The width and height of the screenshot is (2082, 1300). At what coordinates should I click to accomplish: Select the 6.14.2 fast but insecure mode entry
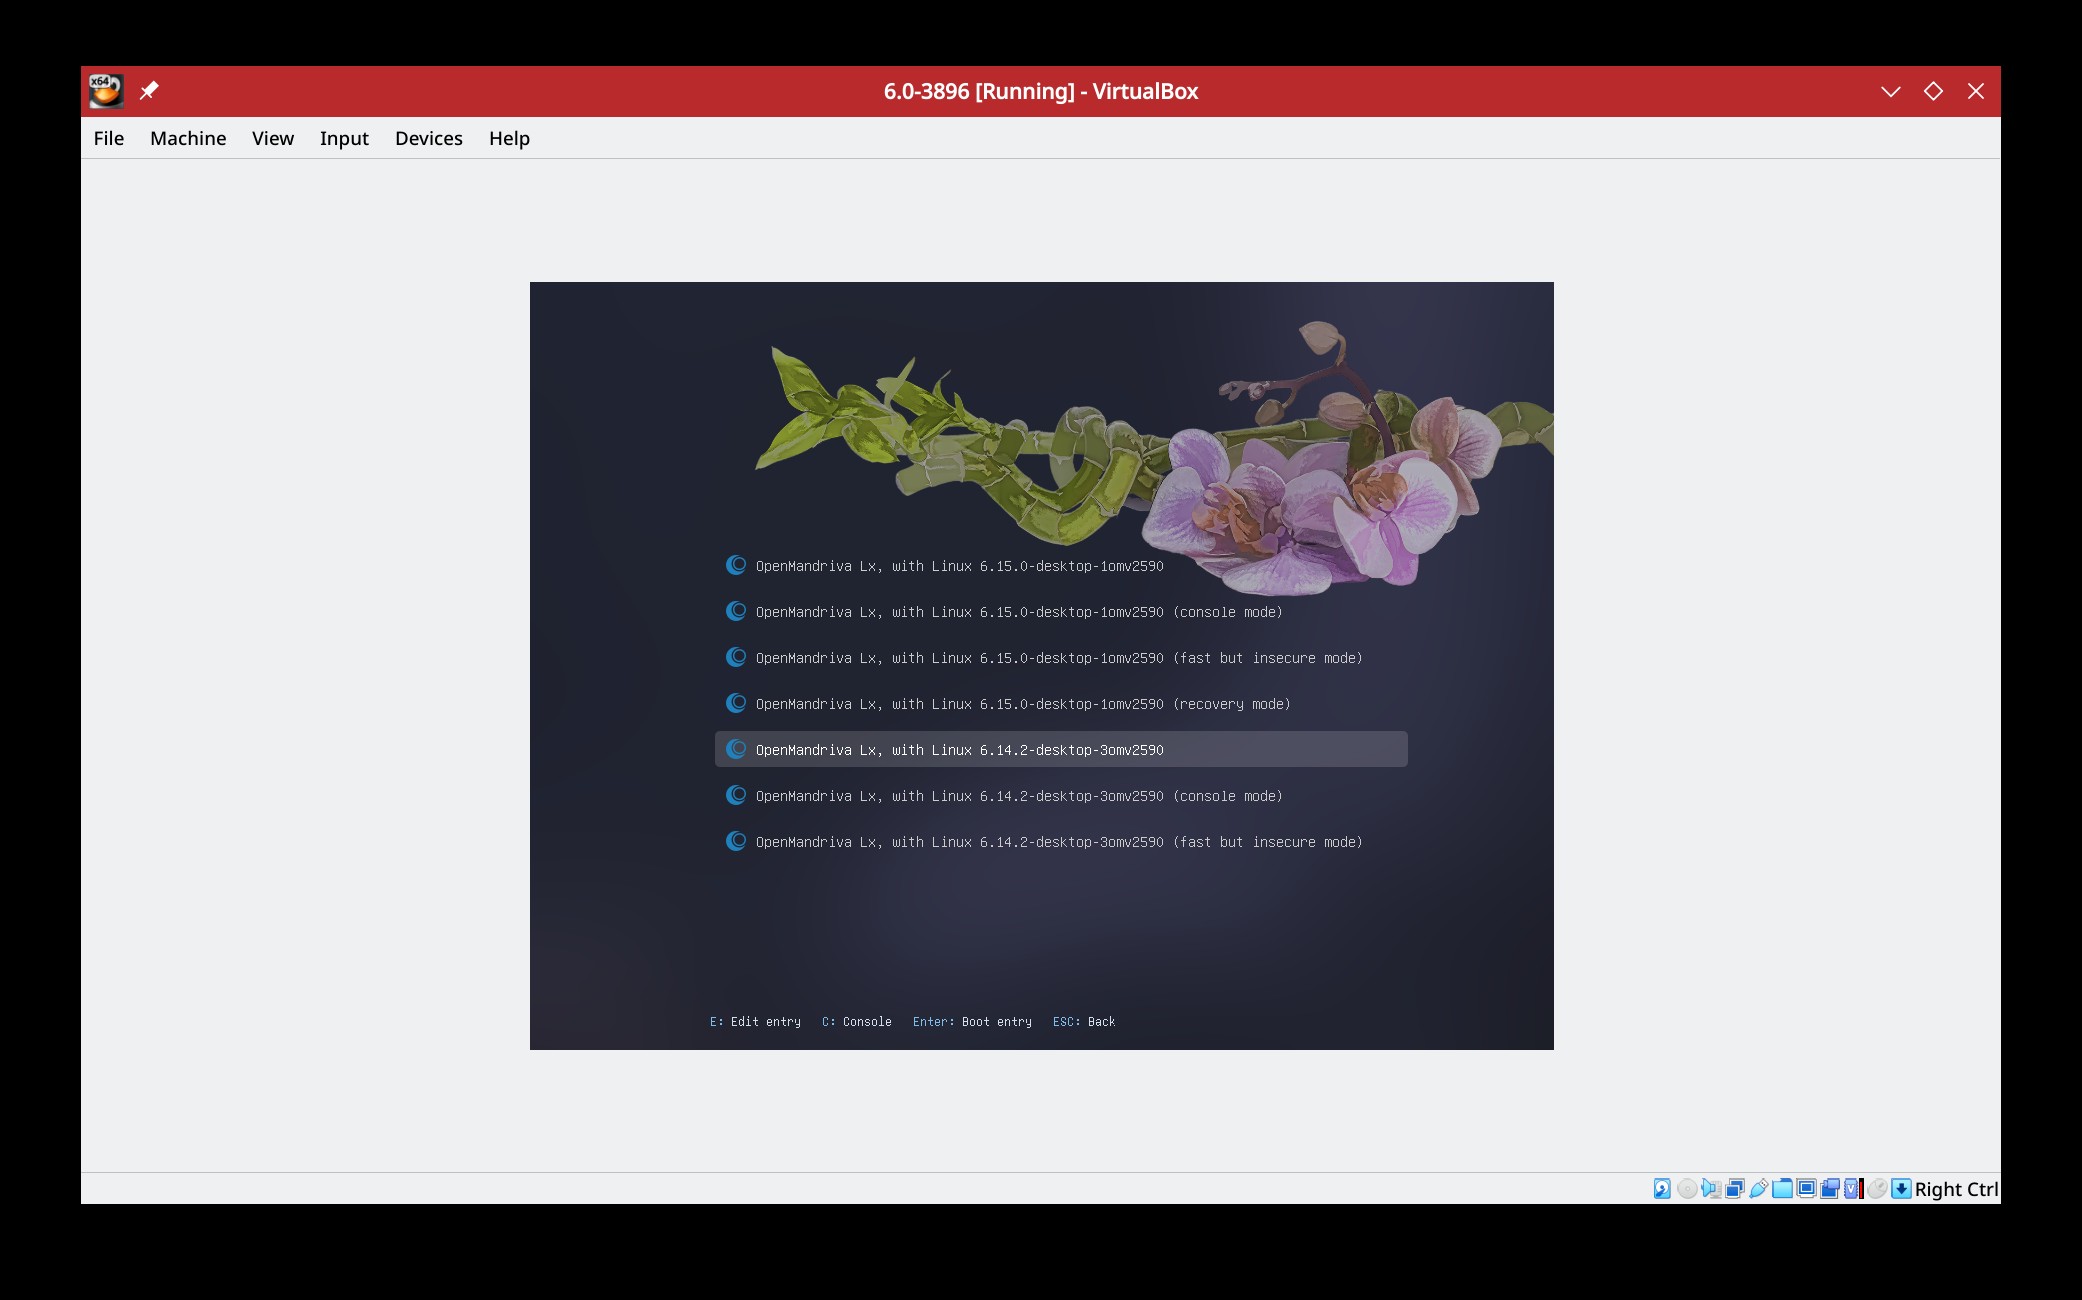point(1061,842)
